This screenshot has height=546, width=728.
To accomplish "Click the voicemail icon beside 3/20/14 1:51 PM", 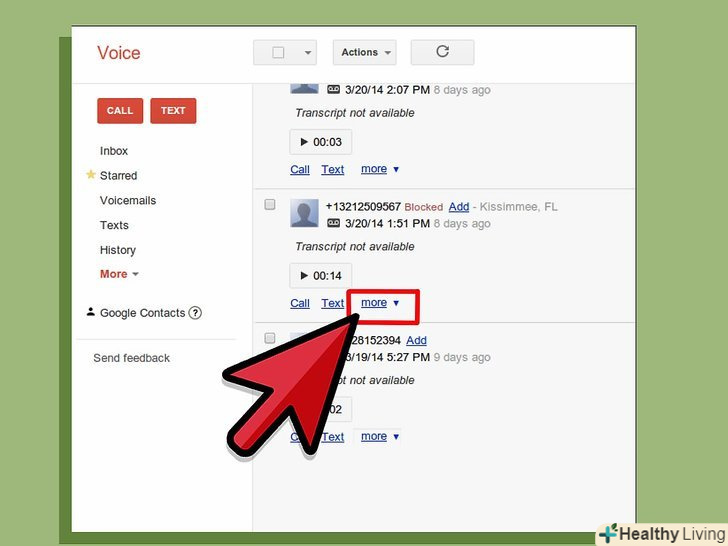I will point(333,223).
